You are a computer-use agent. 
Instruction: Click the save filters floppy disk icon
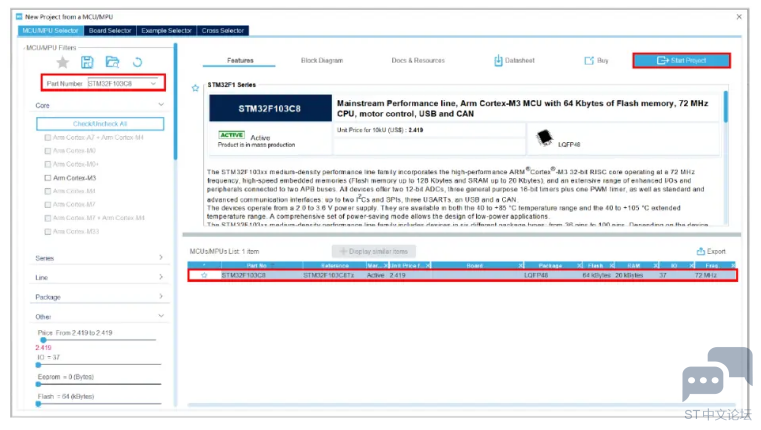point(87,62)
